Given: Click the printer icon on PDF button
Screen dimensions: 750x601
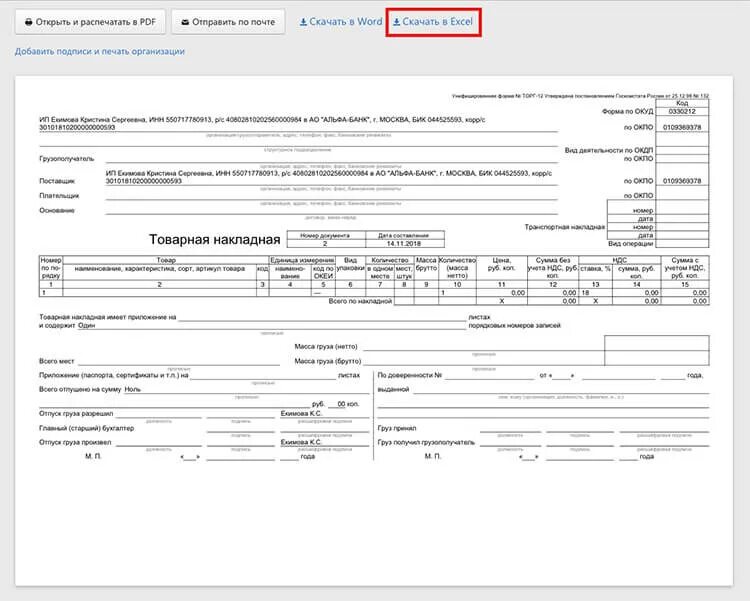Looking at the screenshot, I should 29,22.
